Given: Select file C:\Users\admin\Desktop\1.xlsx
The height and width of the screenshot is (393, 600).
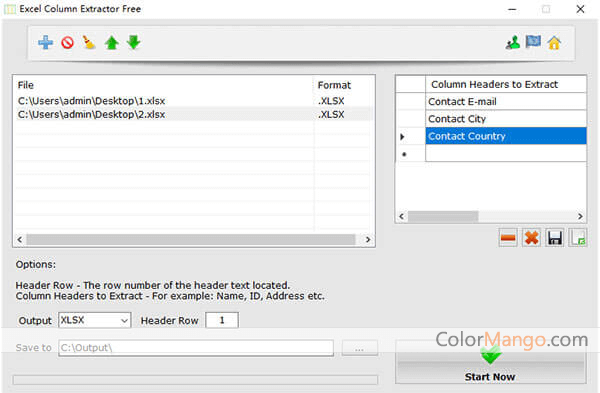Looking at the screenshot, I should (x=91, y=101).
